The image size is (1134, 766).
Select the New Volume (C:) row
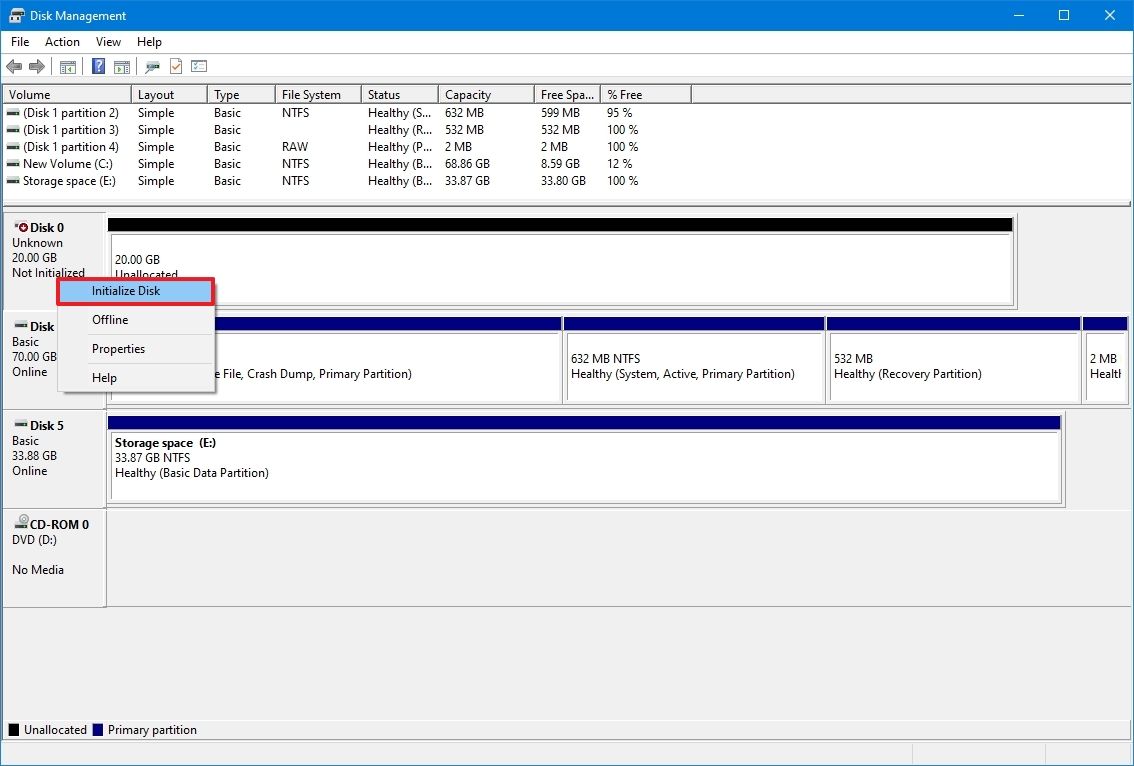(64, 163)
